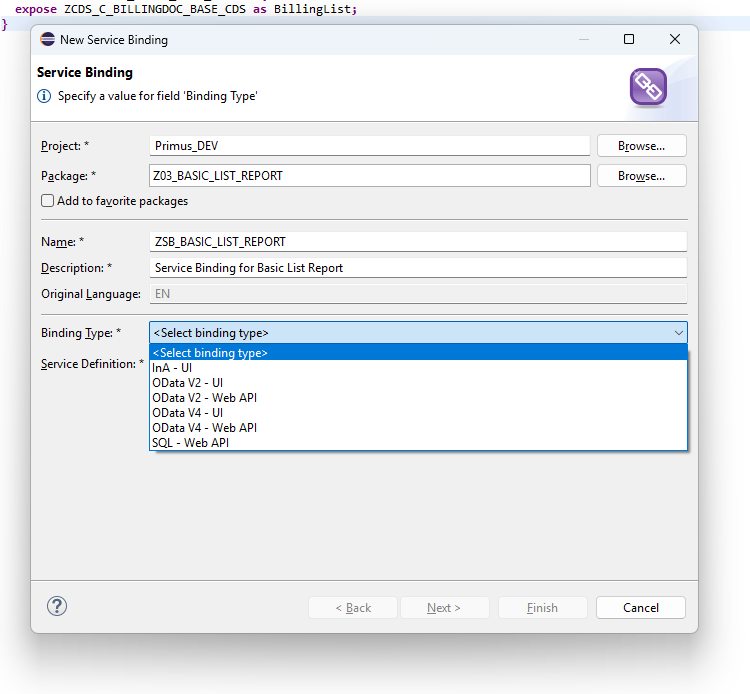Select OData V2 - UI binding type
750x694 pixels.
(x=419, y=383)
